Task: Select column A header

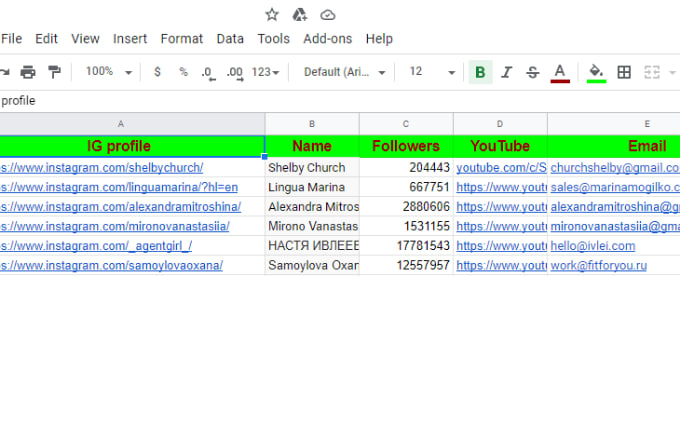Action: (x=132, y=124)
